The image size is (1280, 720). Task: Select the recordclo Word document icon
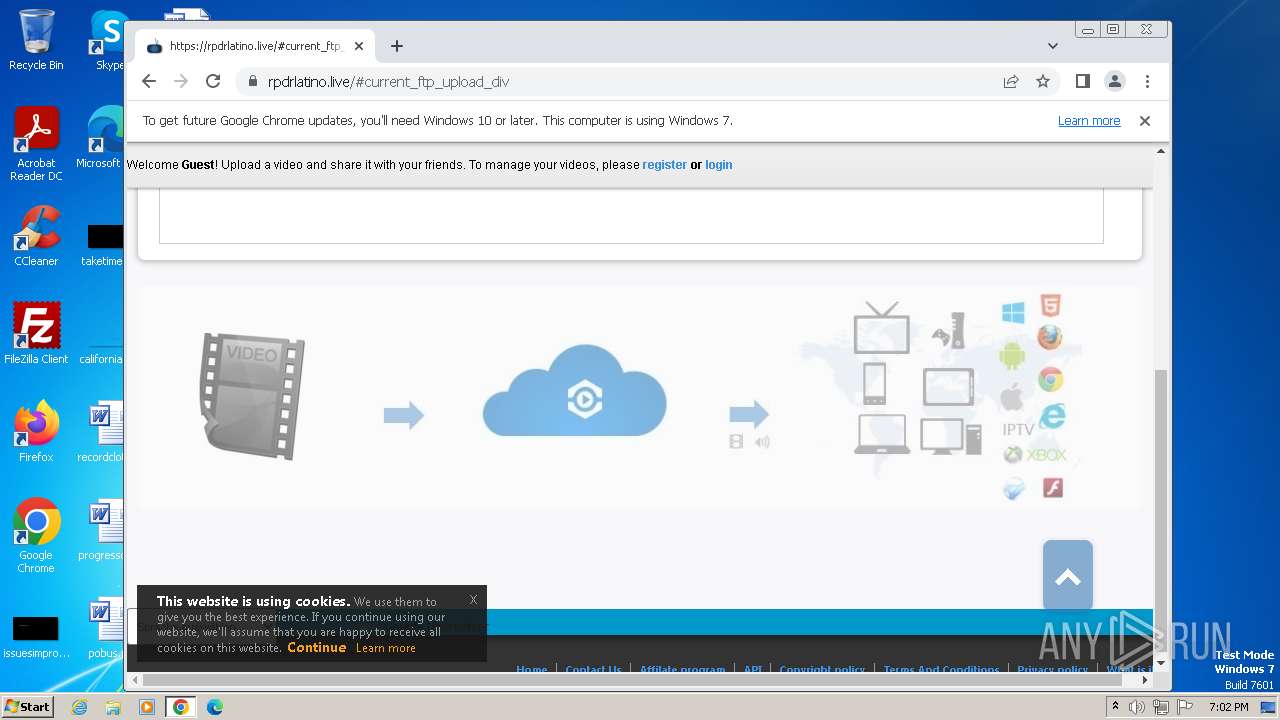pyautogui.click(x=103, y=432)
